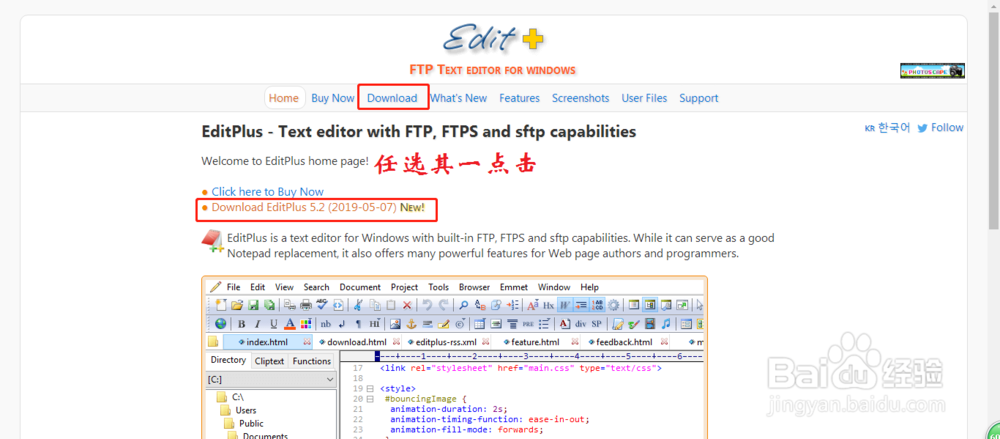Click the Cut scissors icon
This screenshot has width=1000, height=439.
click(x=358, y=305)
